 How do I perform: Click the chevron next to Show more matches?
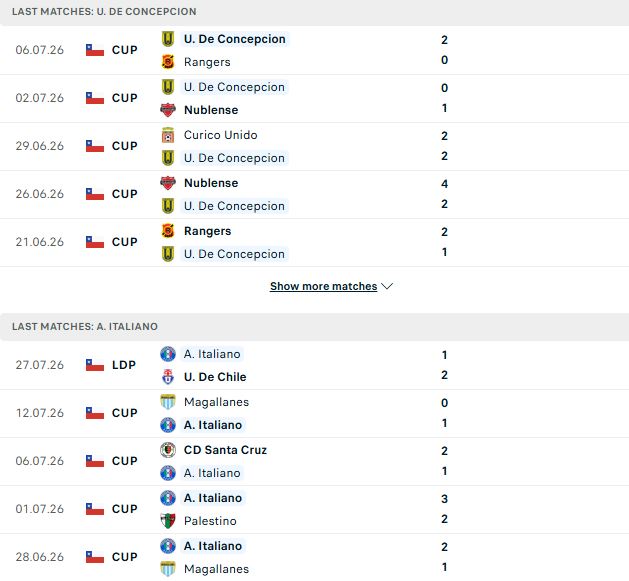tap(387, 286)
